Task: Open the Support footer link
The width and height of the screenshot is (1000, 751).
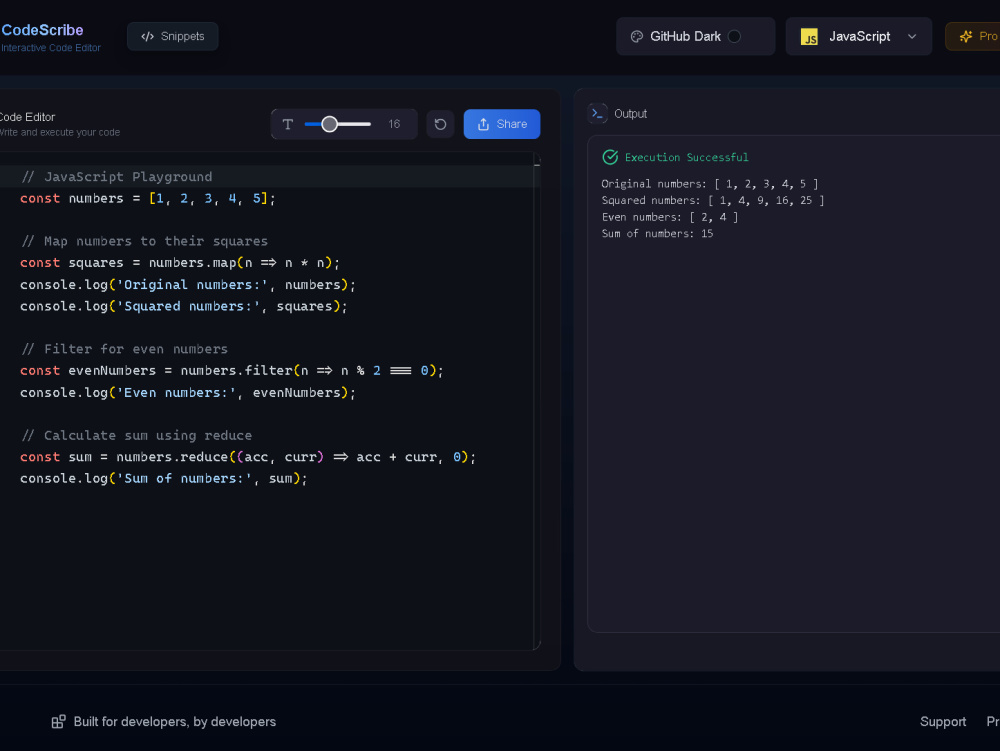Action: pyautogui.click(x=943, y=722)
